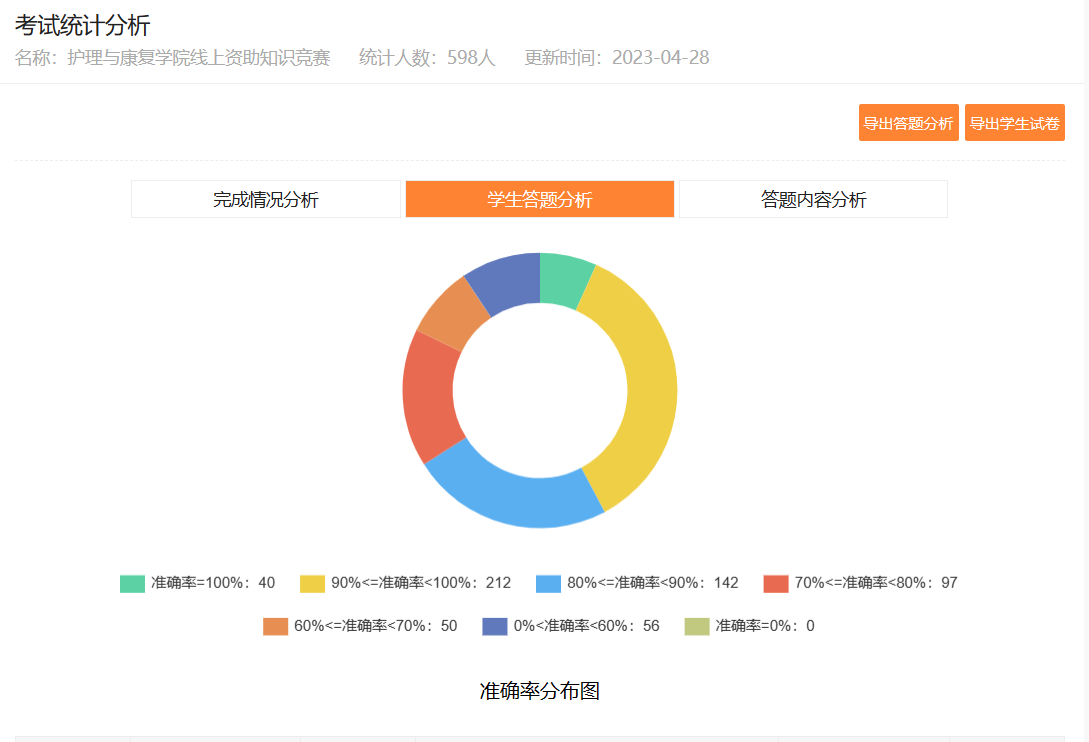Image resolution: width=1089 pixels, height=742 pixels.
Task: Select the 学生答题分析 tab
Action: [x=539, y=199]
